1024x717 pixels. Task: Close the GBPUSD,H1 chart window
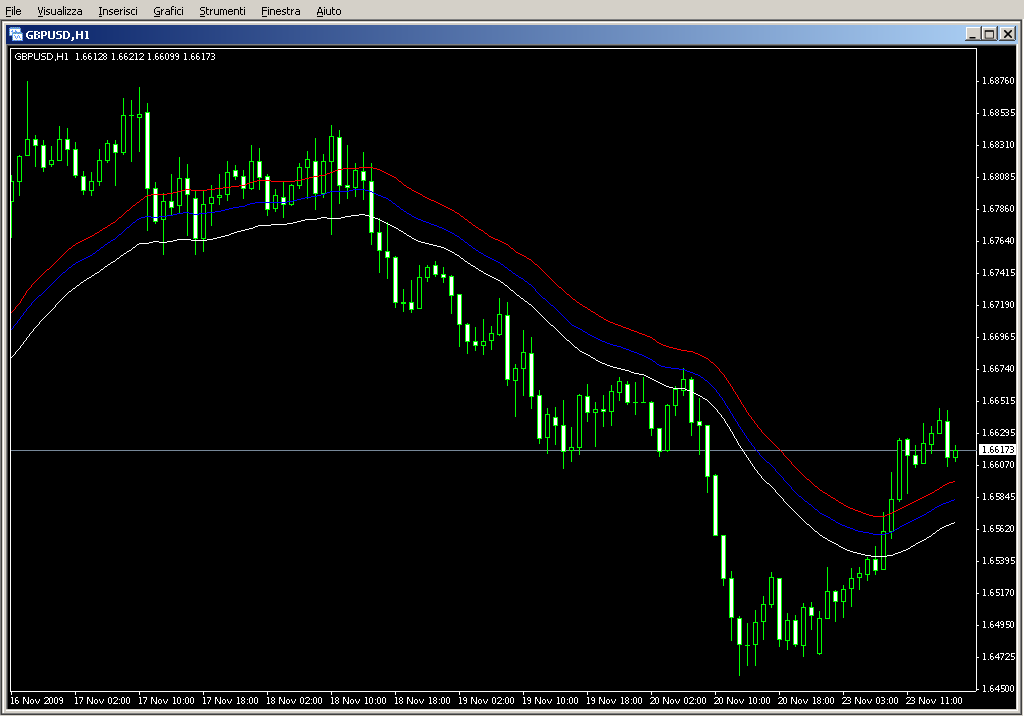tap(1008, 34)
